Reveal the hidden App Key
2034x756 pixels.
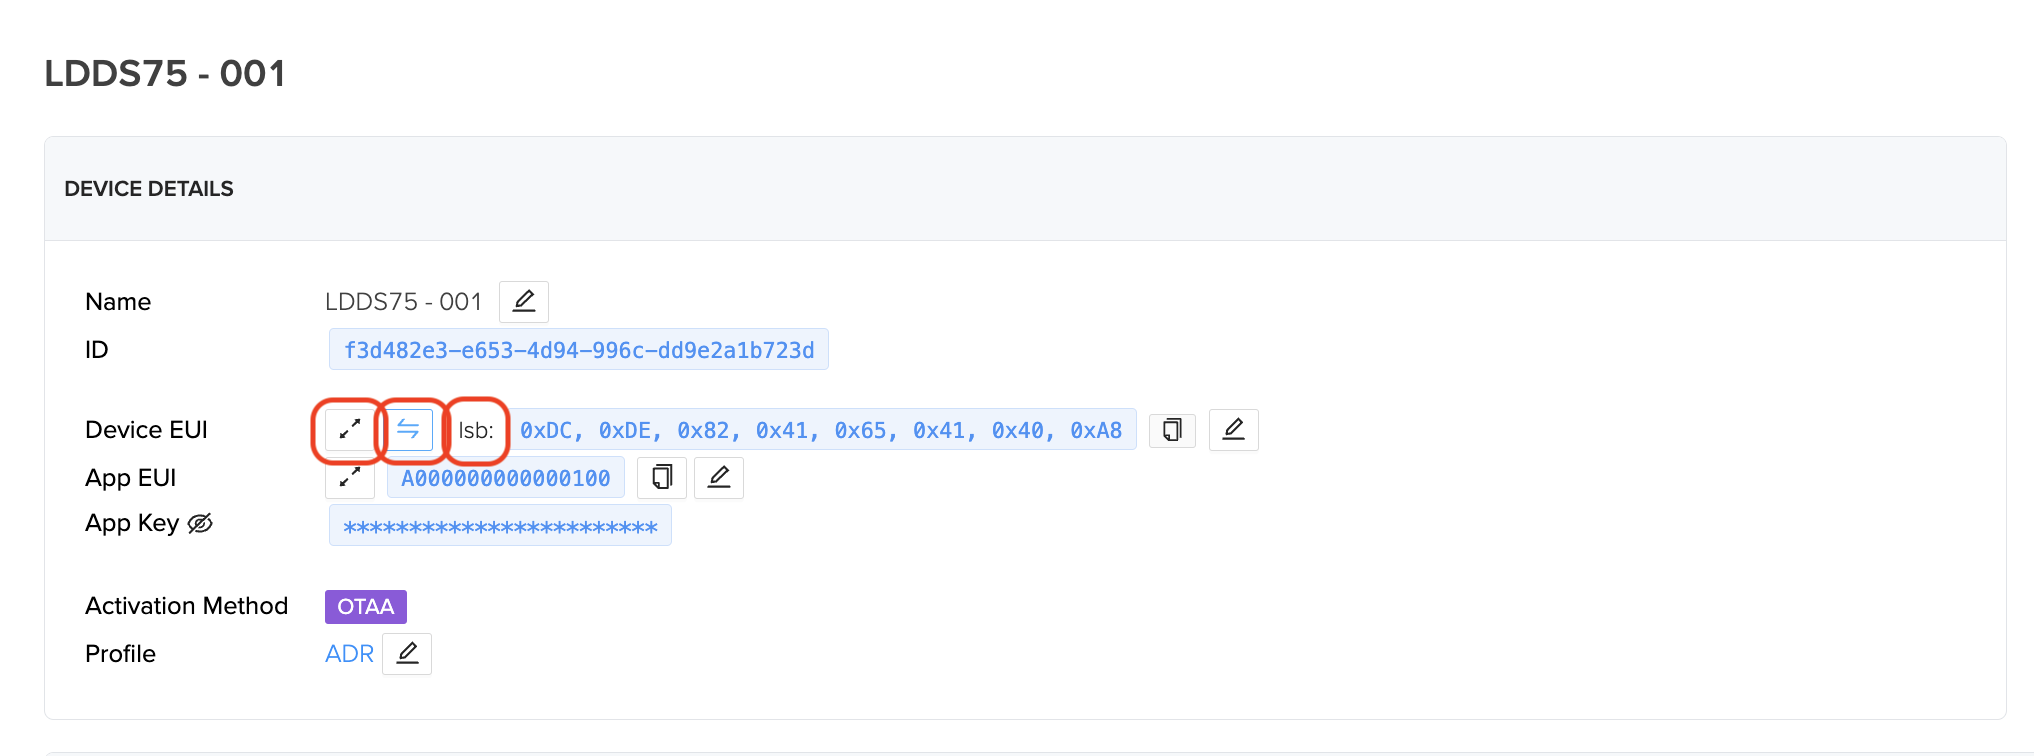pos(200,523)
